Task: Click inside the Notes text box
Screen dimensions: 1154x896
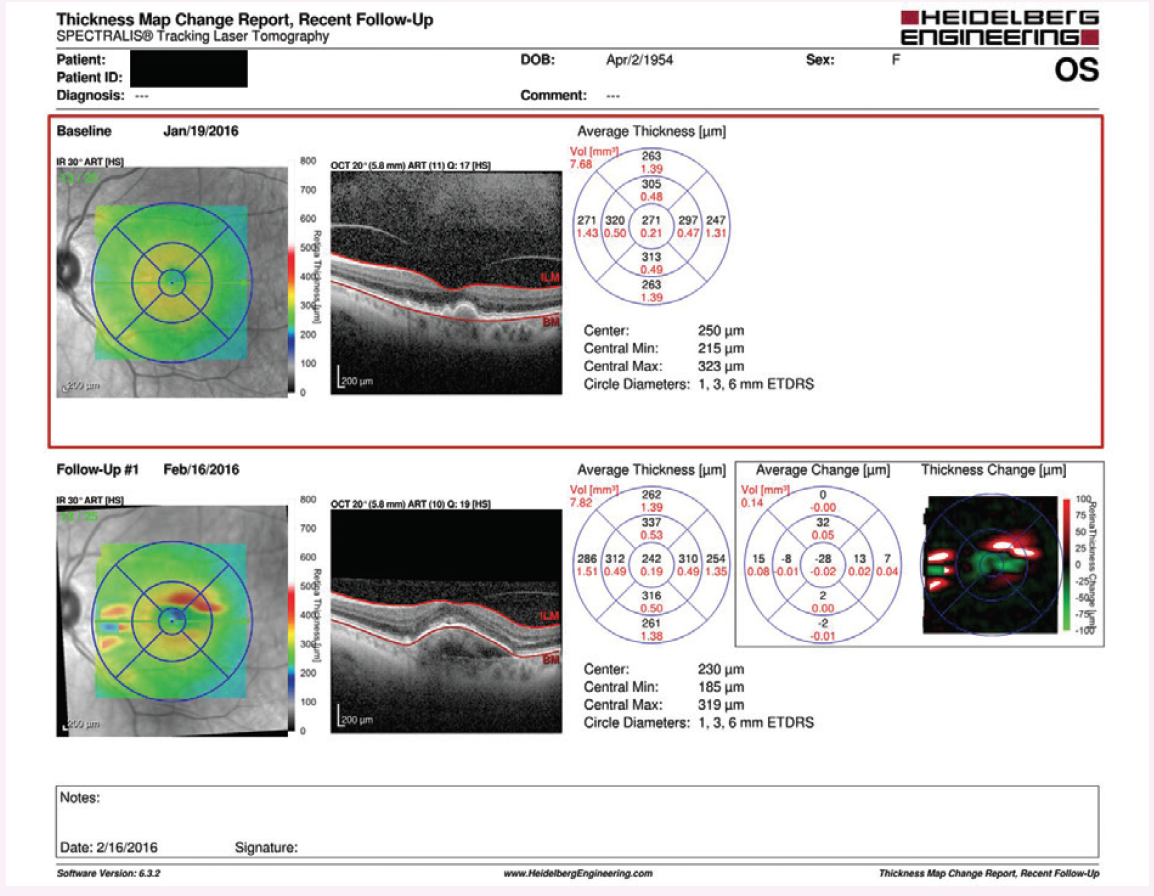Action: (x=577, y=815)
